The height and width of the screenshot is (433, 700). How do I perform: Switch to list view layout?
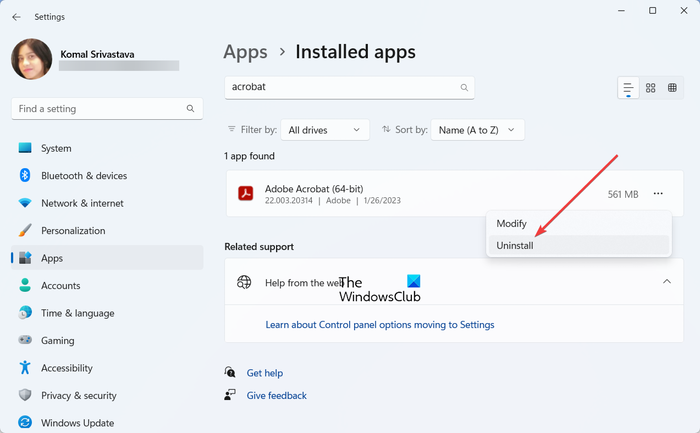pos(628,88)
